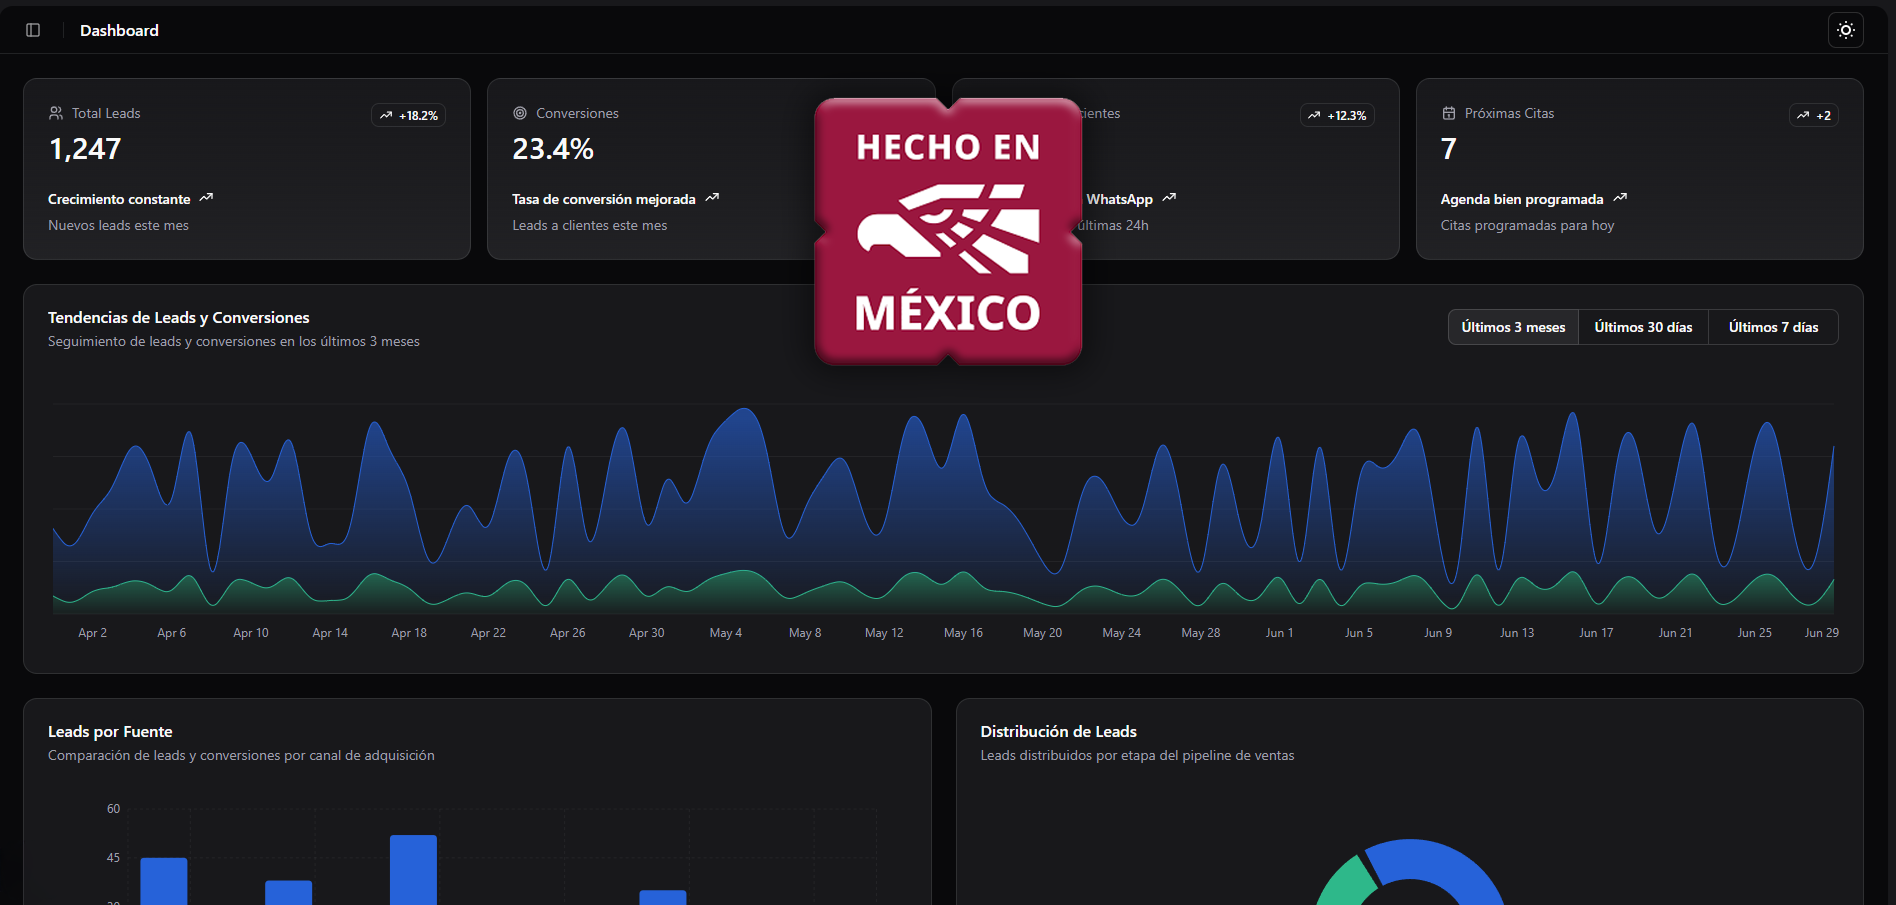This screenshot has width=1896, height=905.
Task: Toggle the sidebar panel icon
Action: pos(33,30)
